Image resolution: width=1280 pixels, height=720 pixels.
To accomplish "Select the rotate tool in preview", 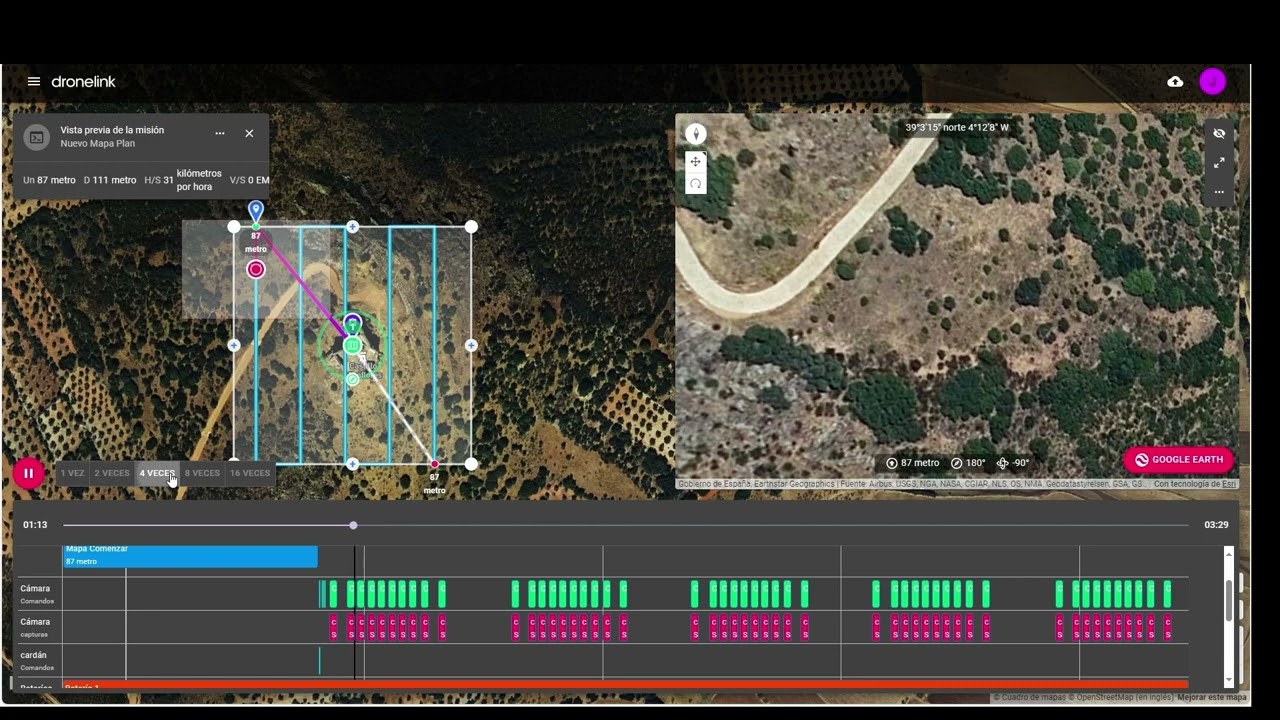I will point(695,183).
